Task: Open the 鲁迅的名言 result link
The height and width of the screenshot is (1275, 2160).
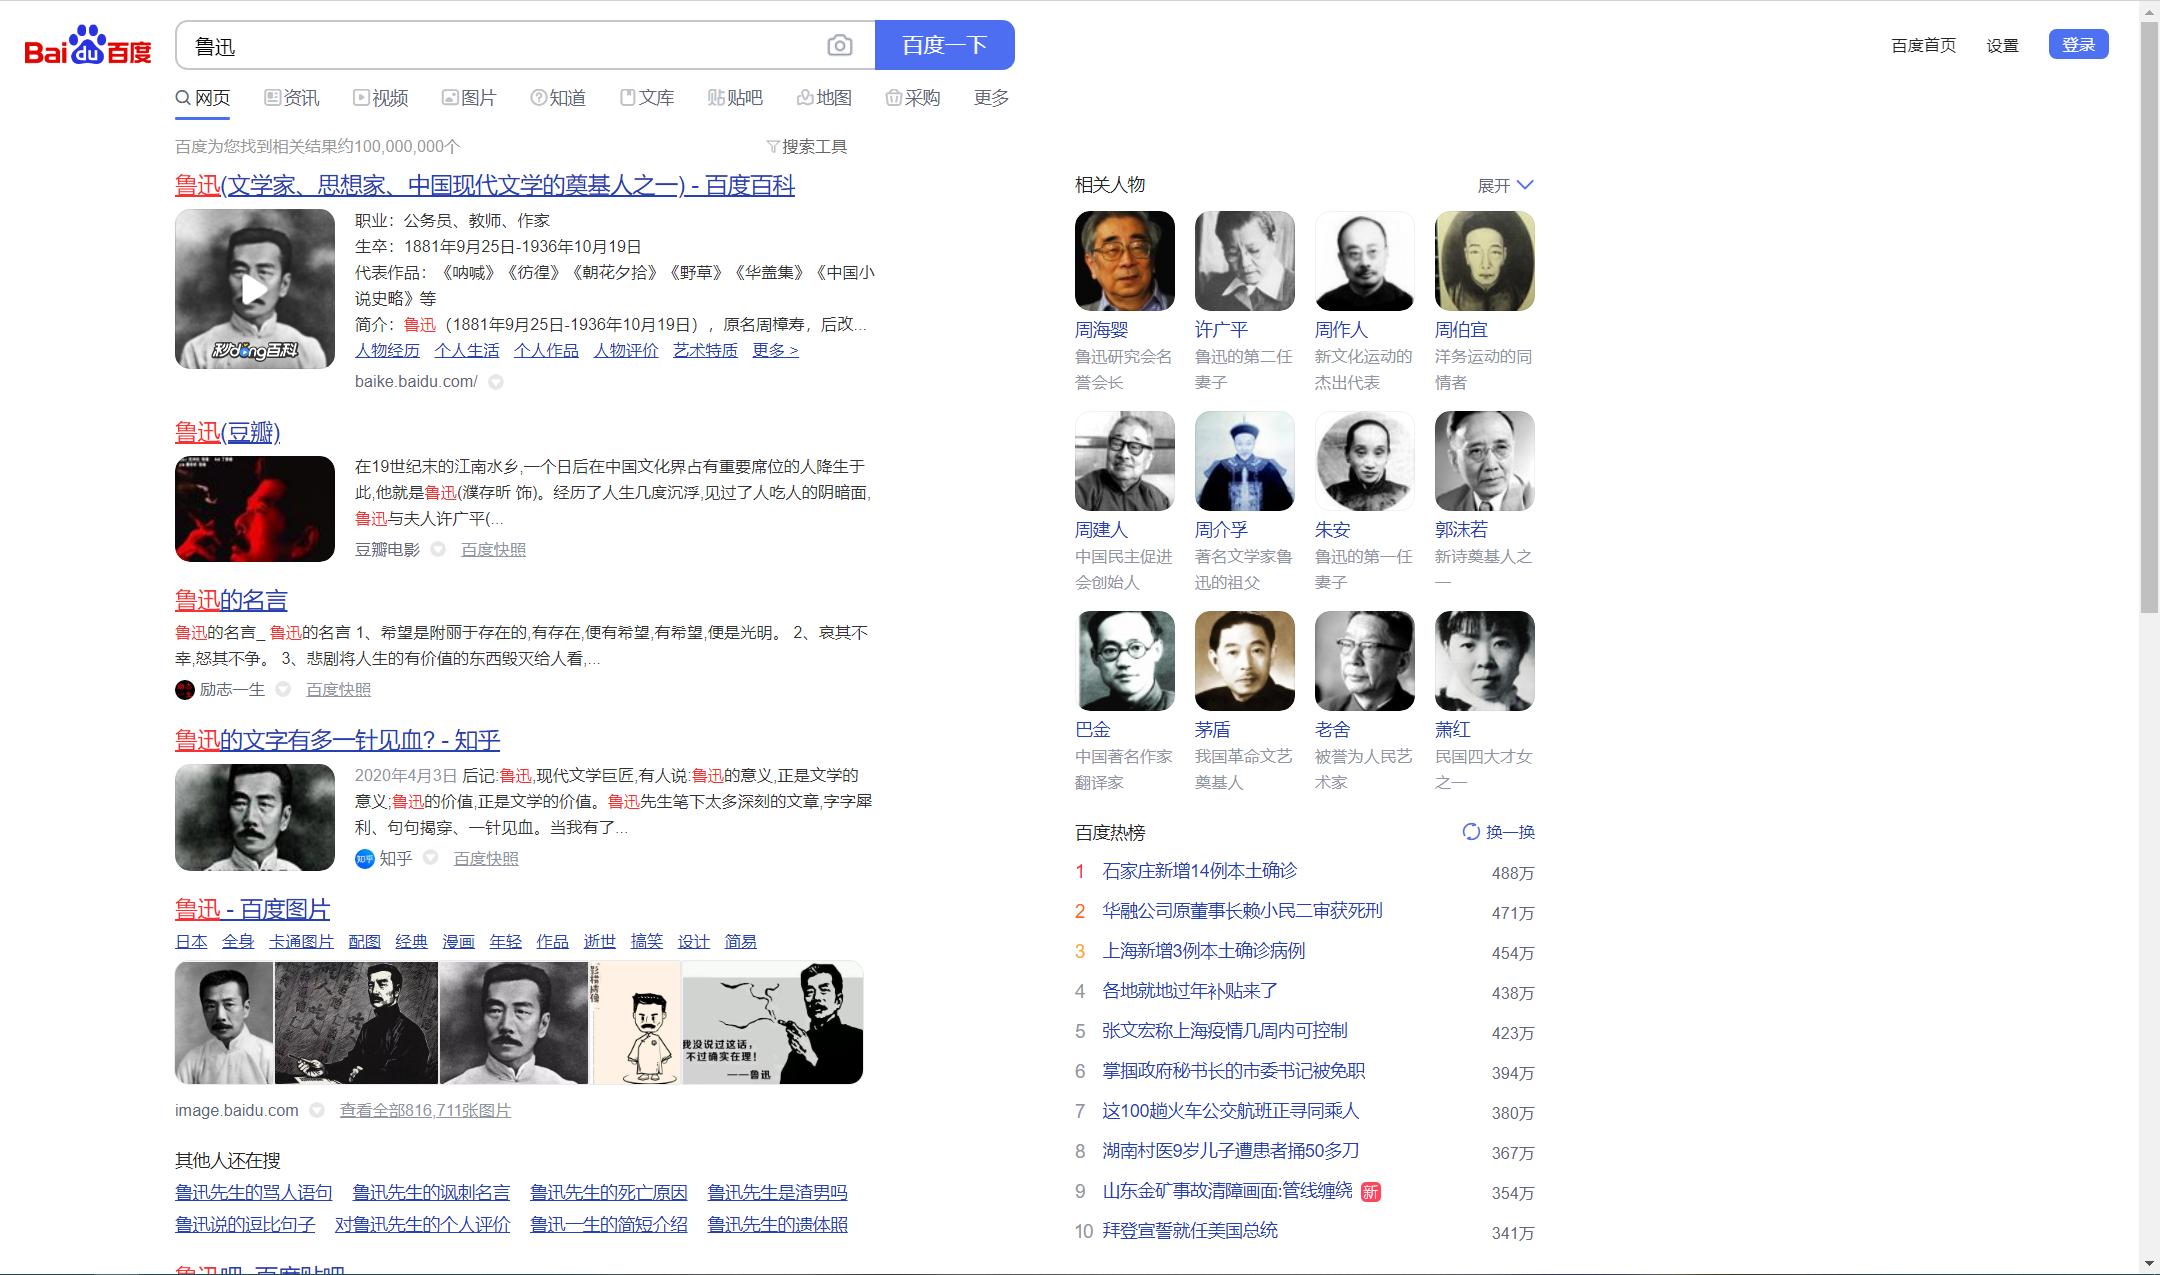Action: click(x=230, y=600)
